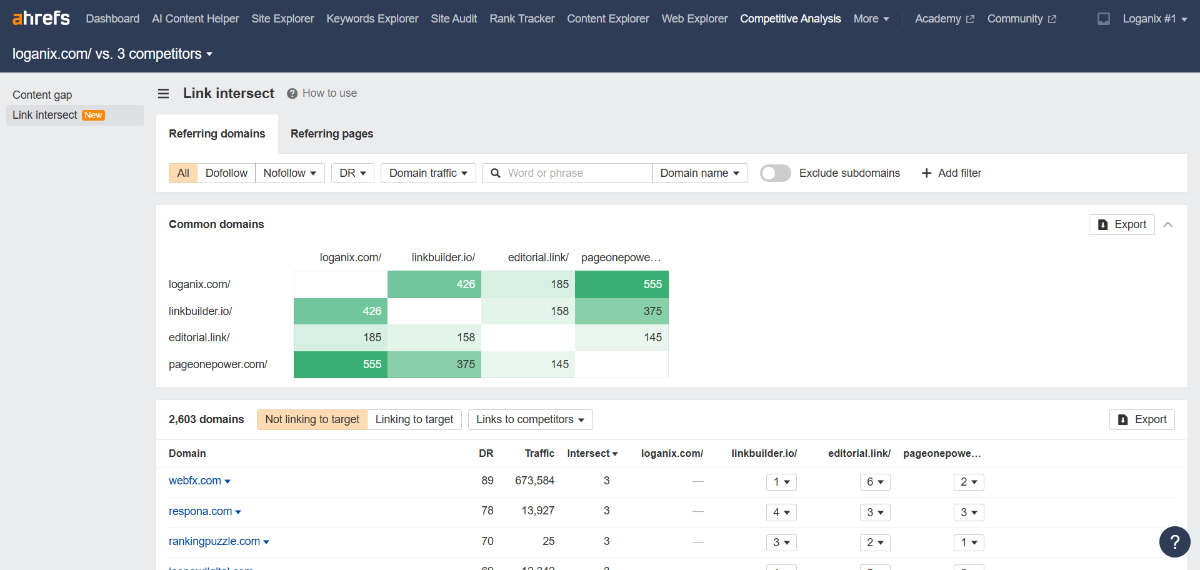Open the Nofollow dropdown
Image resolution: width=1200 pixels, height=570 pixels.
[x=290, y=173]
